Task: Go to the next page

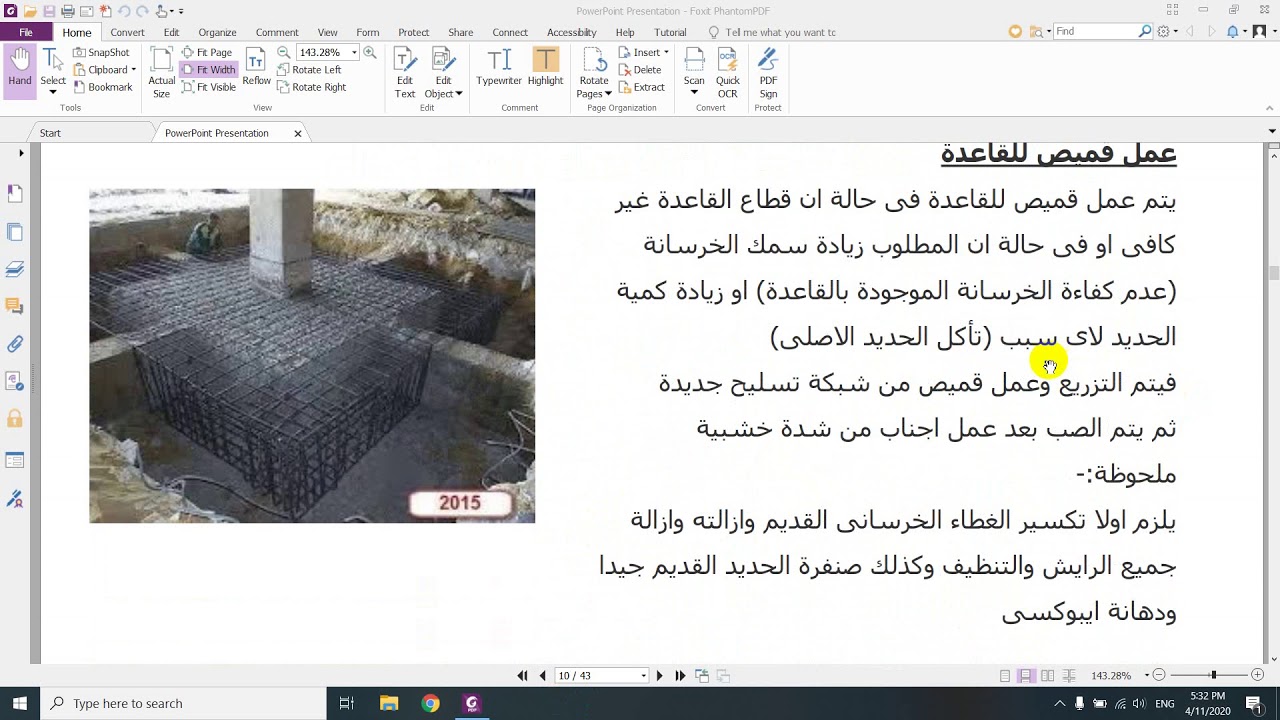Action: click(x=659, y=676)
